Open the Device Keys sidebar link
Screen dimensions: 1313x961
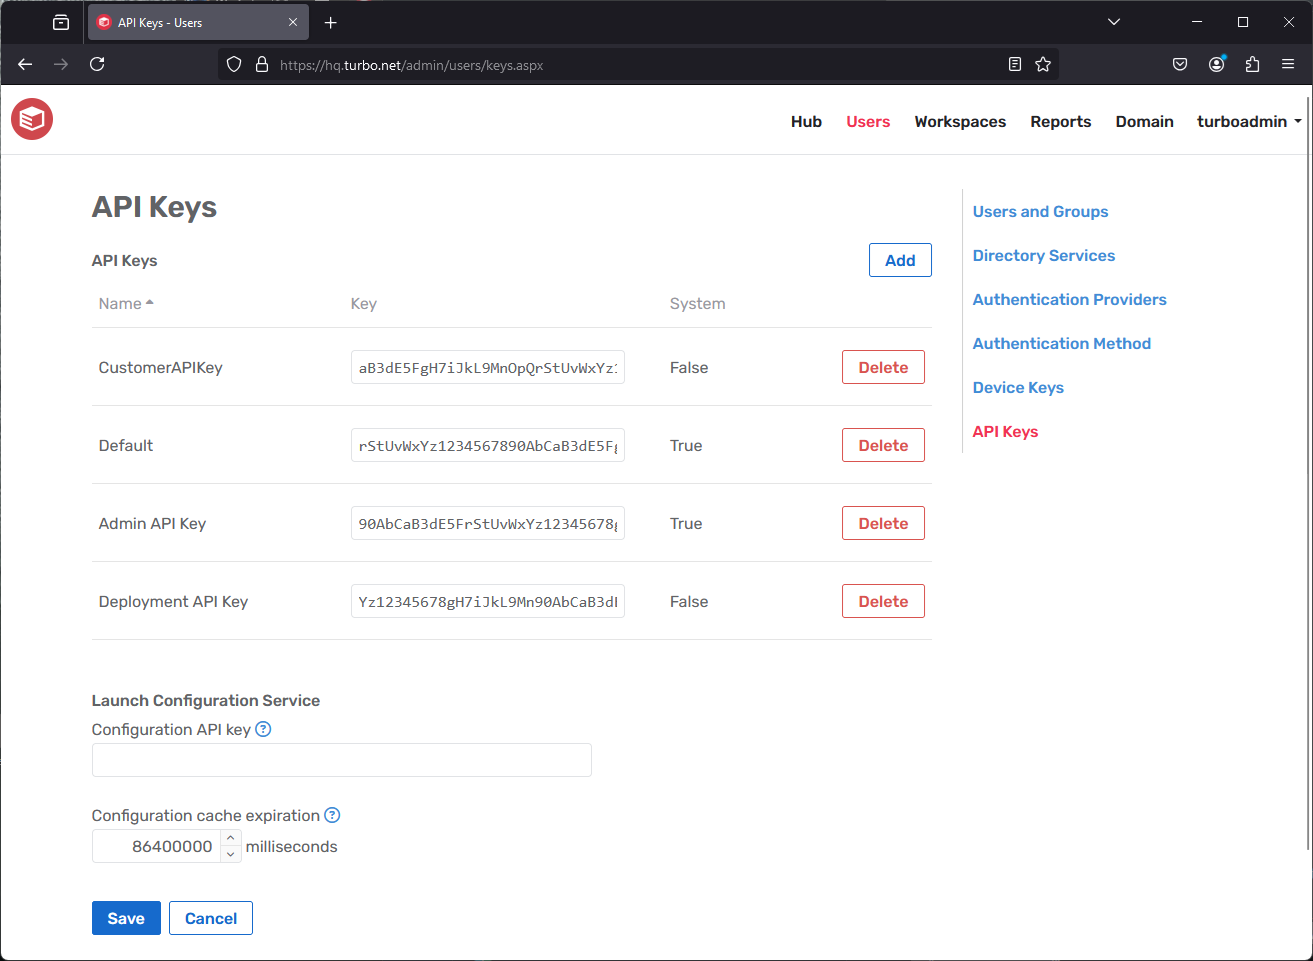1017,387
